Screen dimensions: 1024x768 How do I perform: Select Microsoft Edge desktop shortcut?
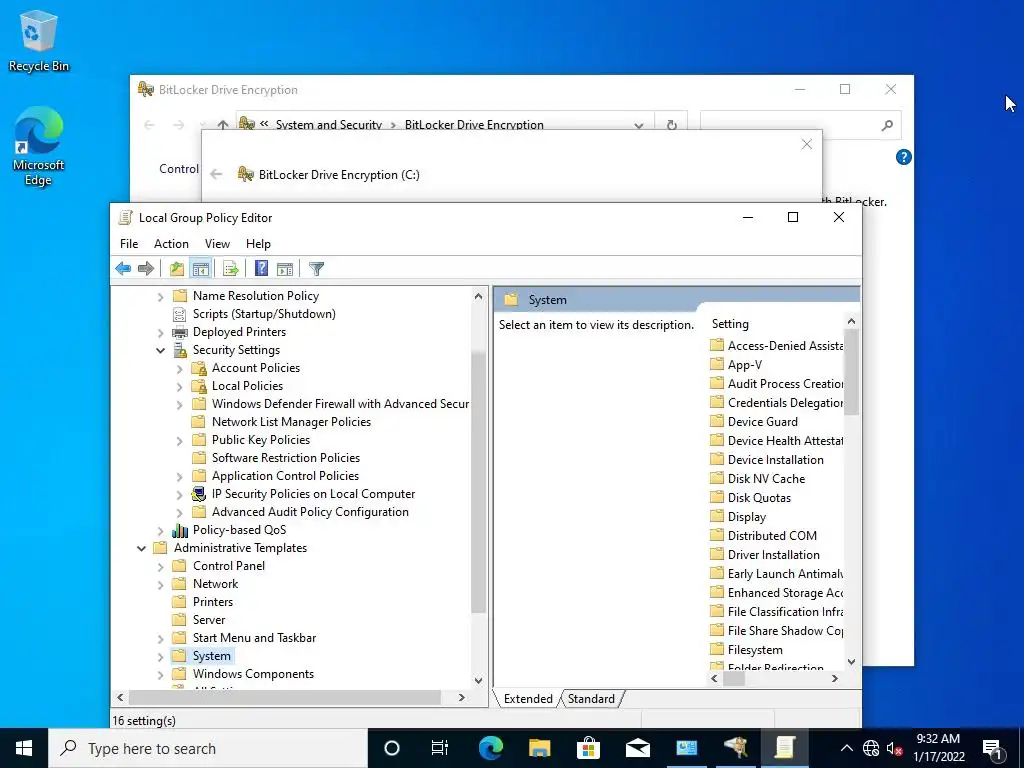[x=39, y=147]
